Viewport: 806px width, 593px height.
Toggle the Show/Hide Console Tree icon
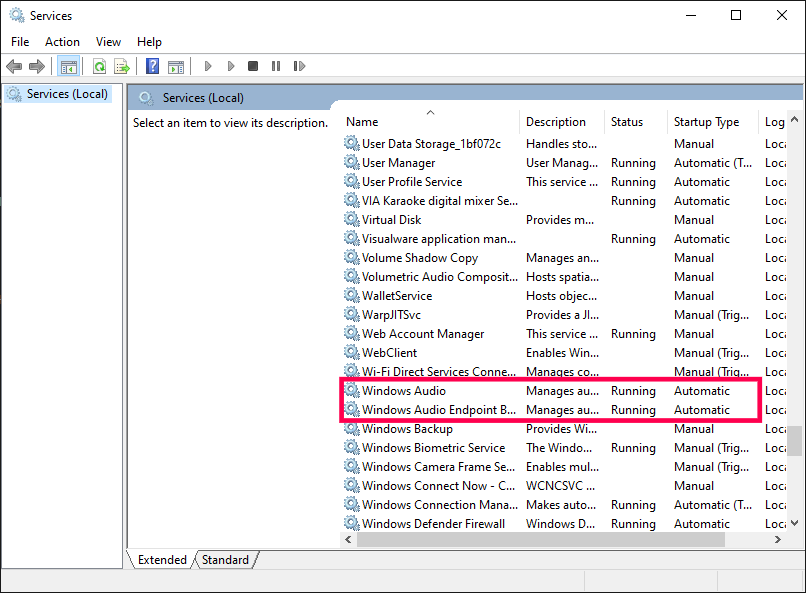coord(68,67)
